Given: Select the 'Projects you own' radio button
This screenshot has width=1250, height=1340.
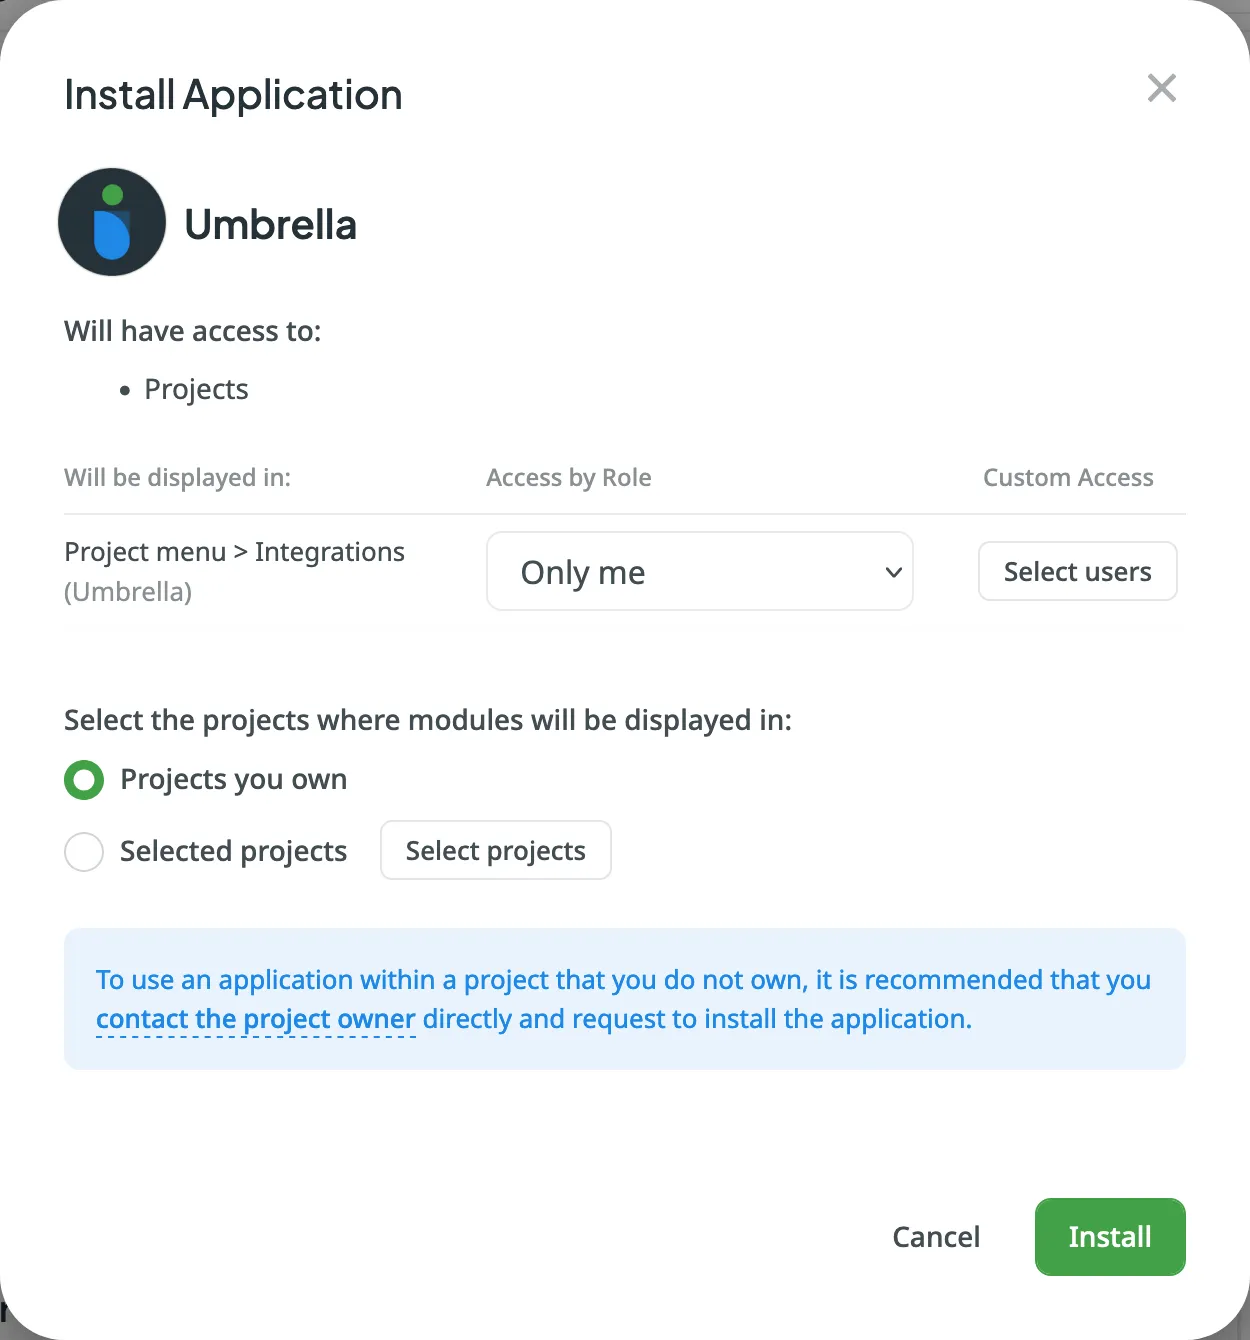Looking at the screenshot, I should click(x=84, y=779).
